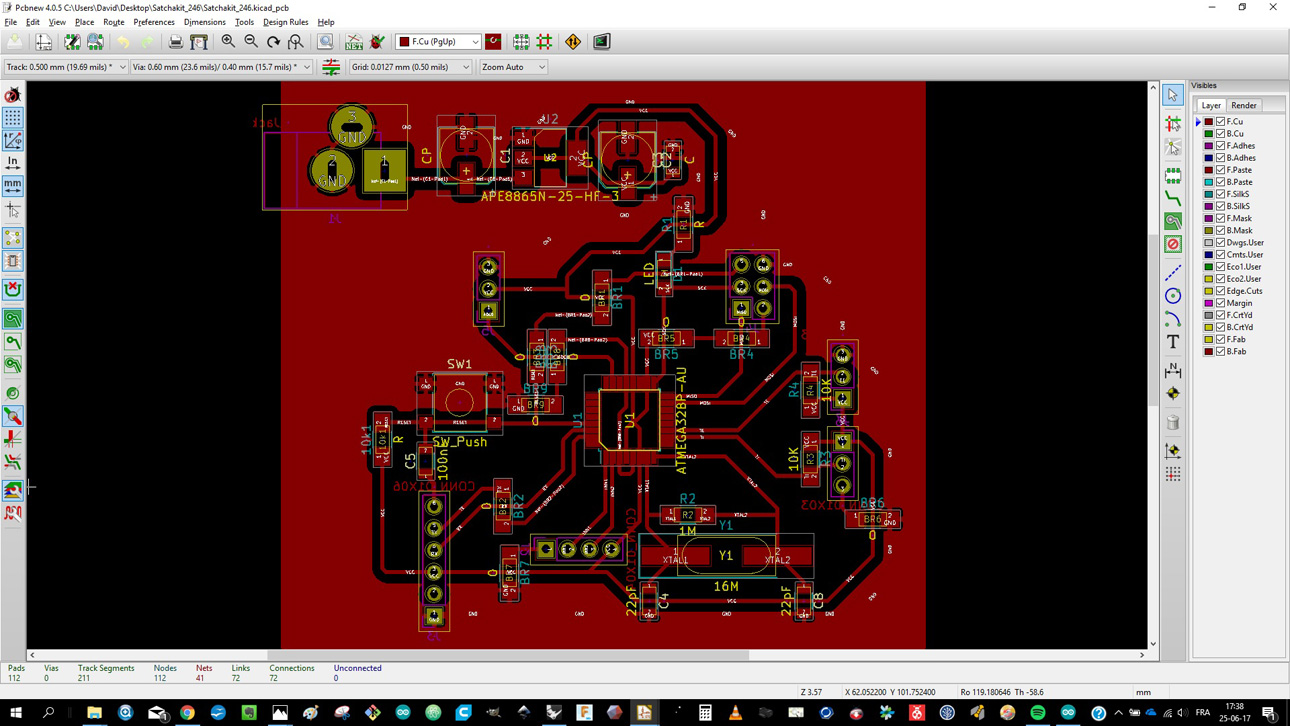
Task: Click the B.Adhes layer color swatch
Action: coord(1208,158)
